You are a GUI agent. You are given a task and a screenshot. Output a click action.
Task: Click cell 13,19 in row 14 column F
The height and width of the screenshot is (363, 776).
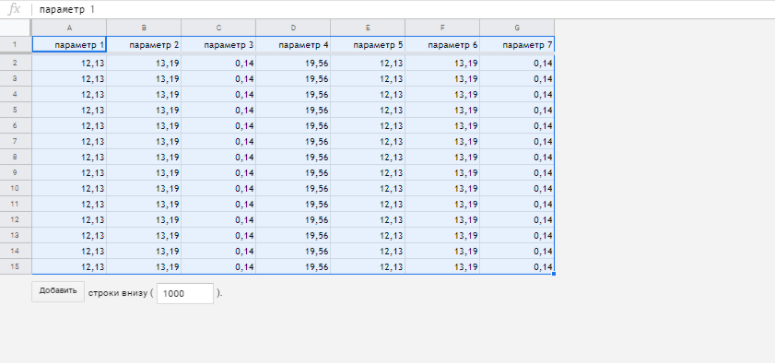[442, 251]
